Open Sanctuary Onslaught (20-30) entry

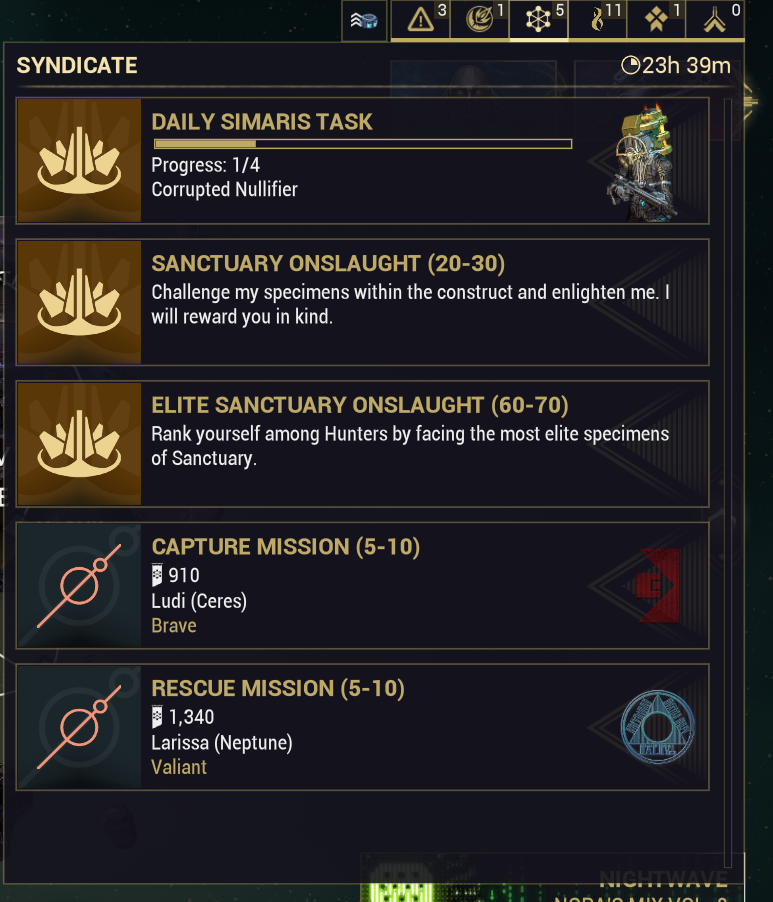coord(328,264)
